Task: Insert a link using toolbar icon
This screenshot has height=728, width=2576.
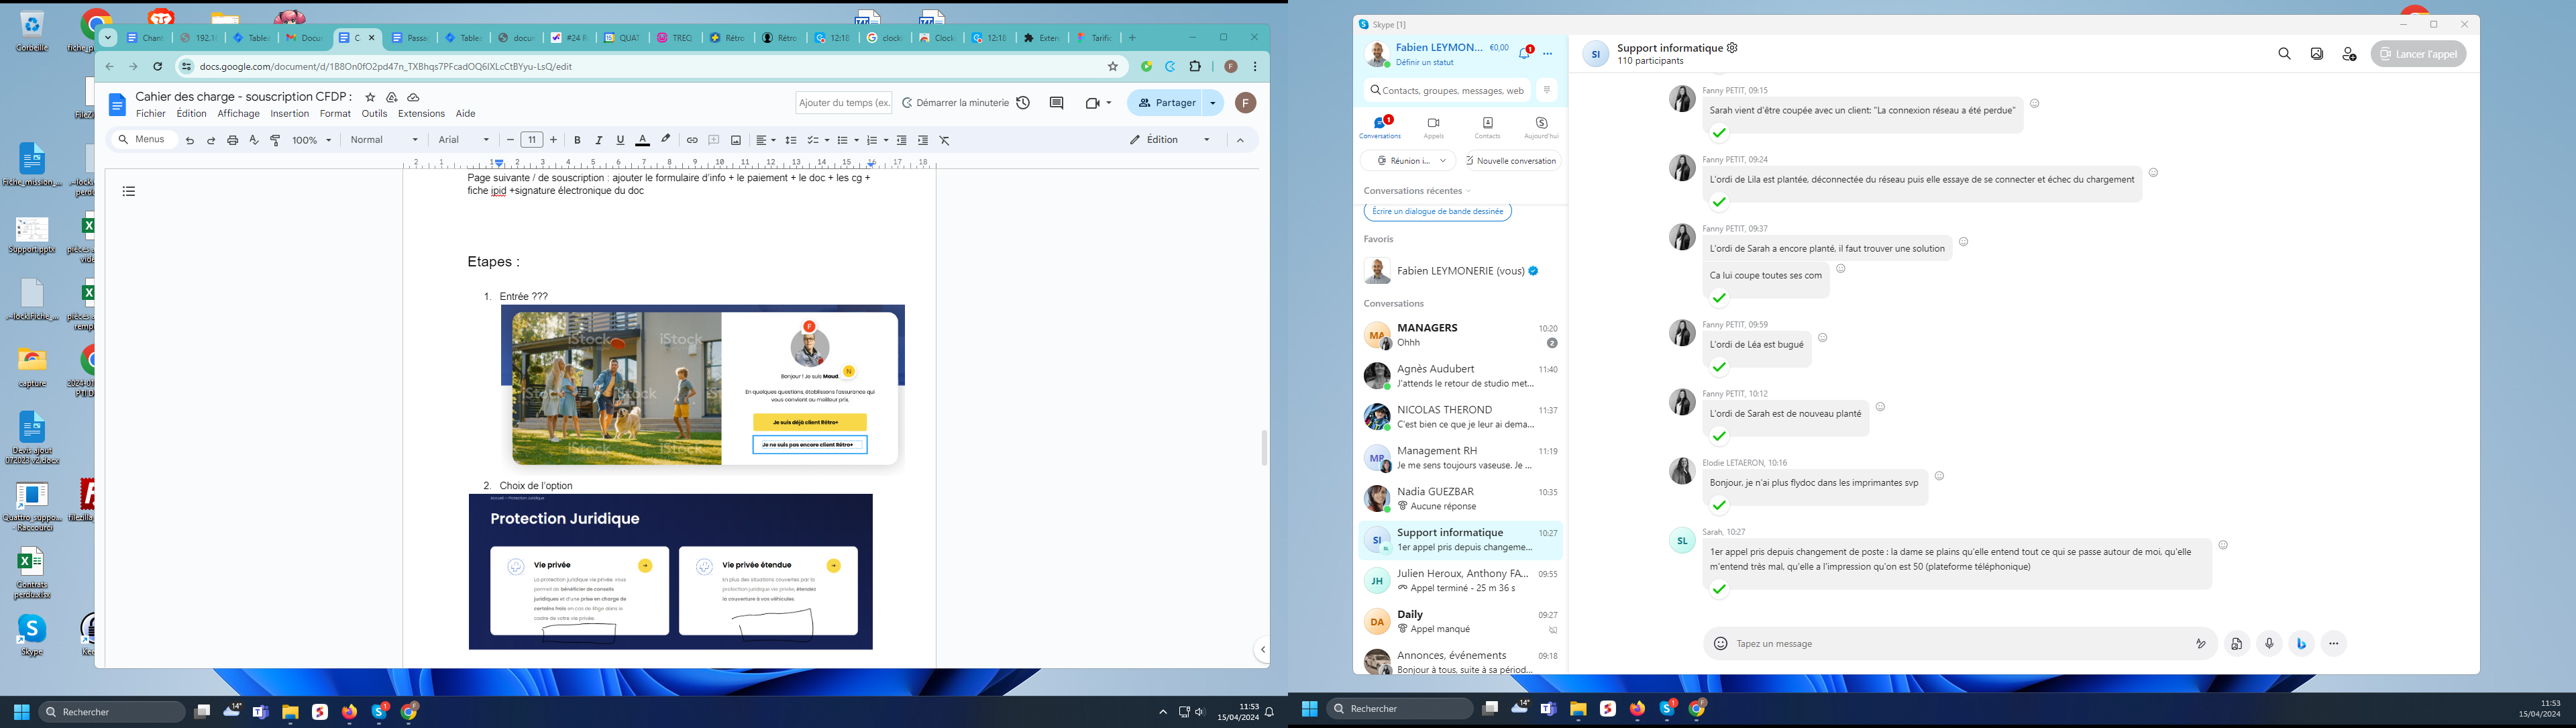Action: pos(692,141)
